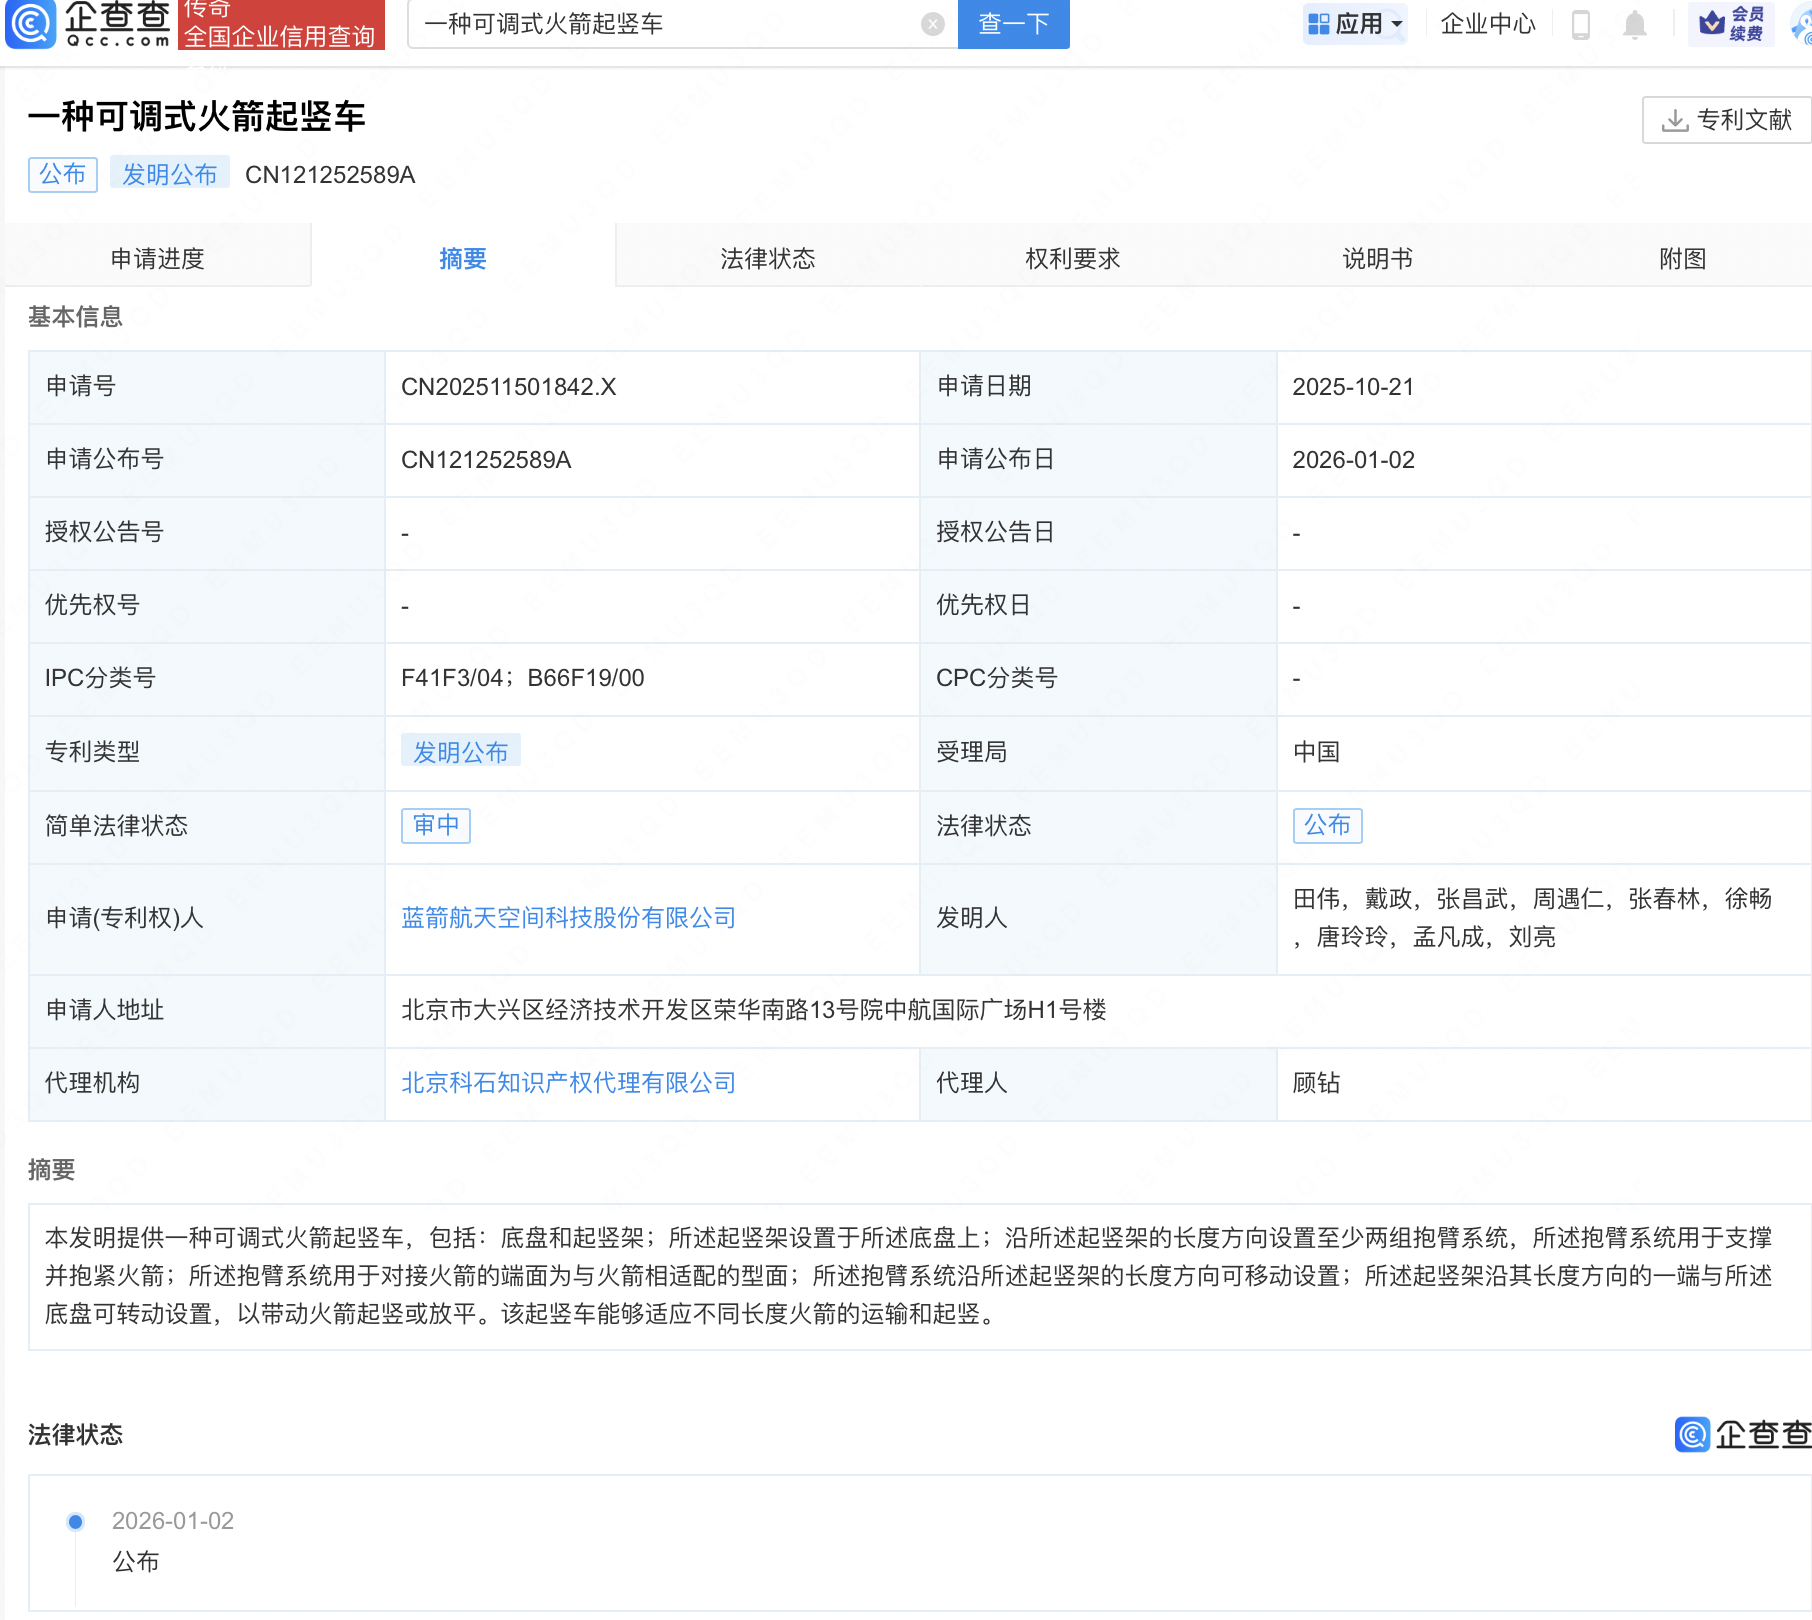1812x1620 pixels.
Task: Go to 企业中心
Action: pyautogui.click(x=1487, y=24)
